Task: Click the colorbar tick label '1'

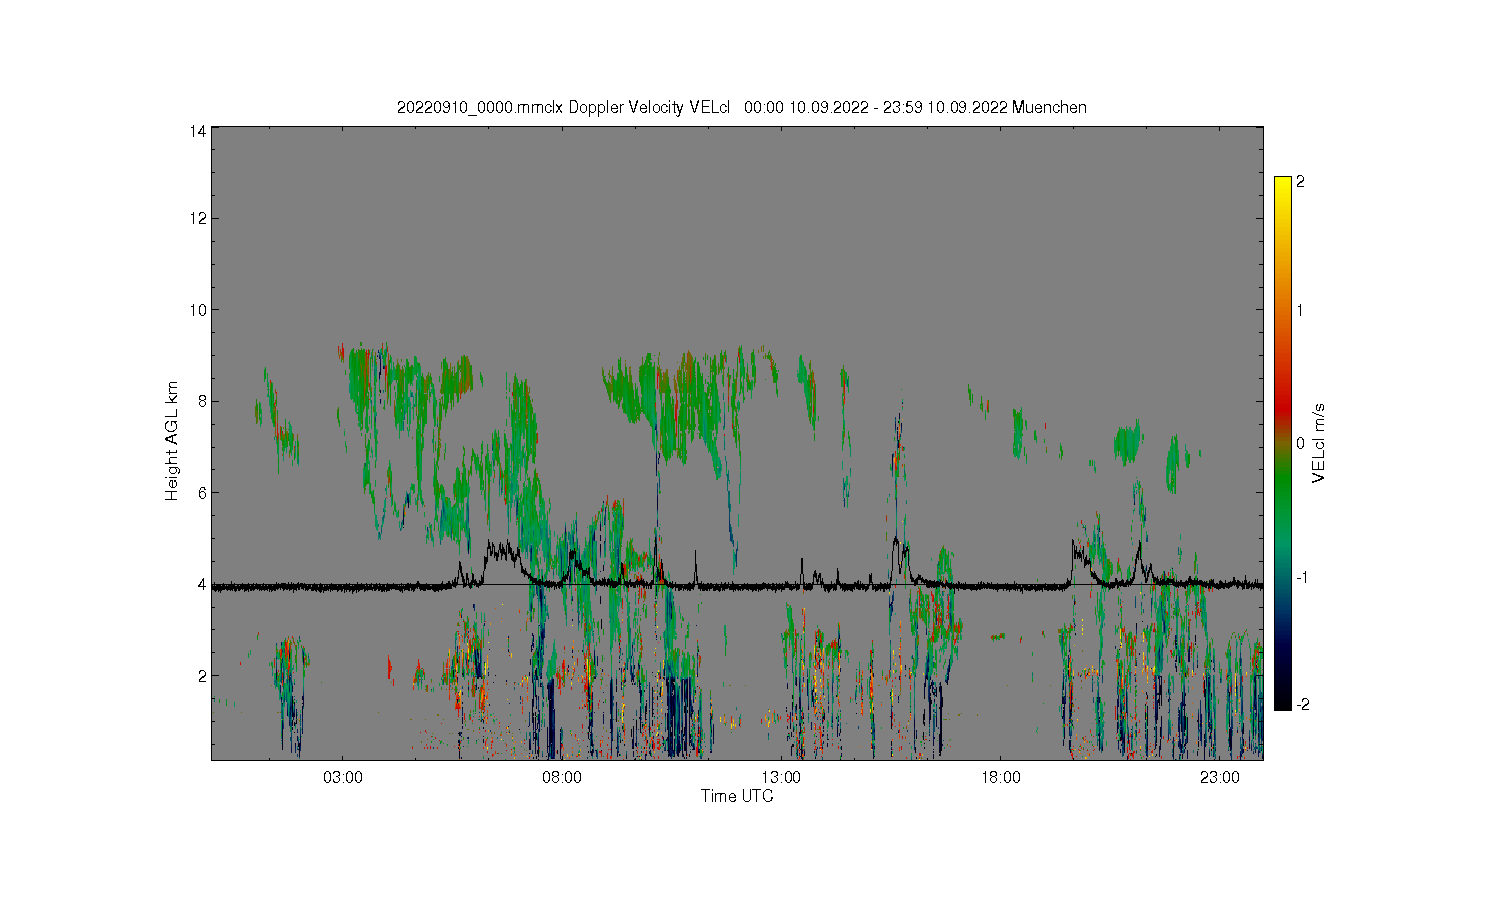Action: click(x=1300, y=310)
